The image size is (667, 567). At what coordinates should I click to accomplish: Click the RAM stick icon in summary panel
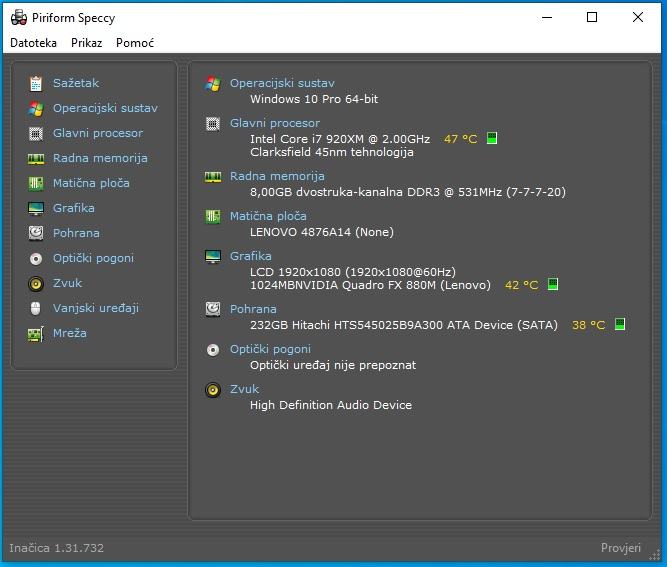[213, 177]
